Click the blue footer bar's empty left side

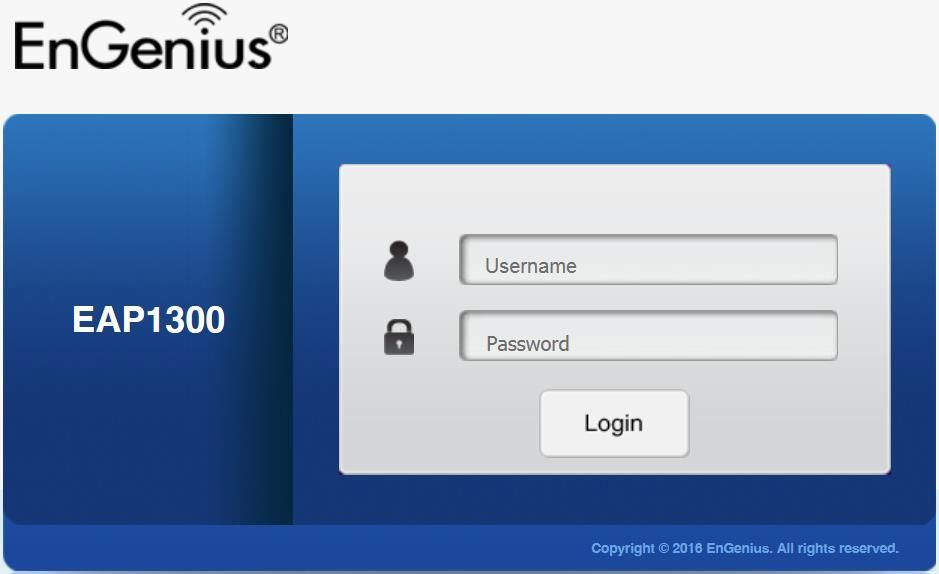[240, 548]
